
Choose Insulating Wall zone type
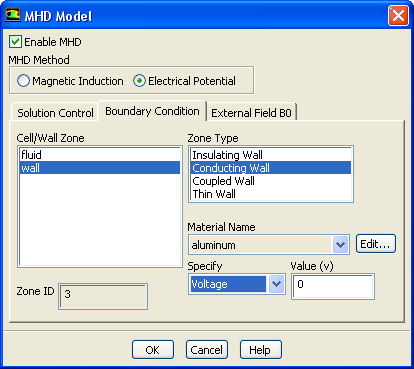click(x=271, y=155)
